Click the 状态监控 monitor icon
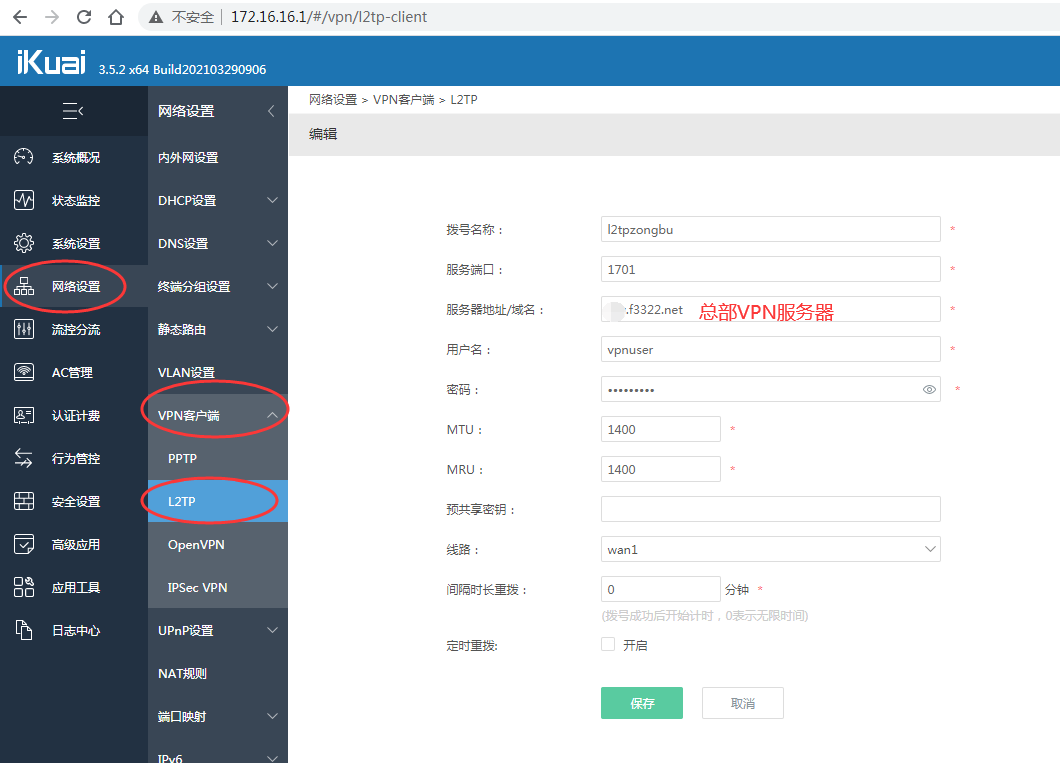Viewport: 1060px width, 763px height. 24,200
